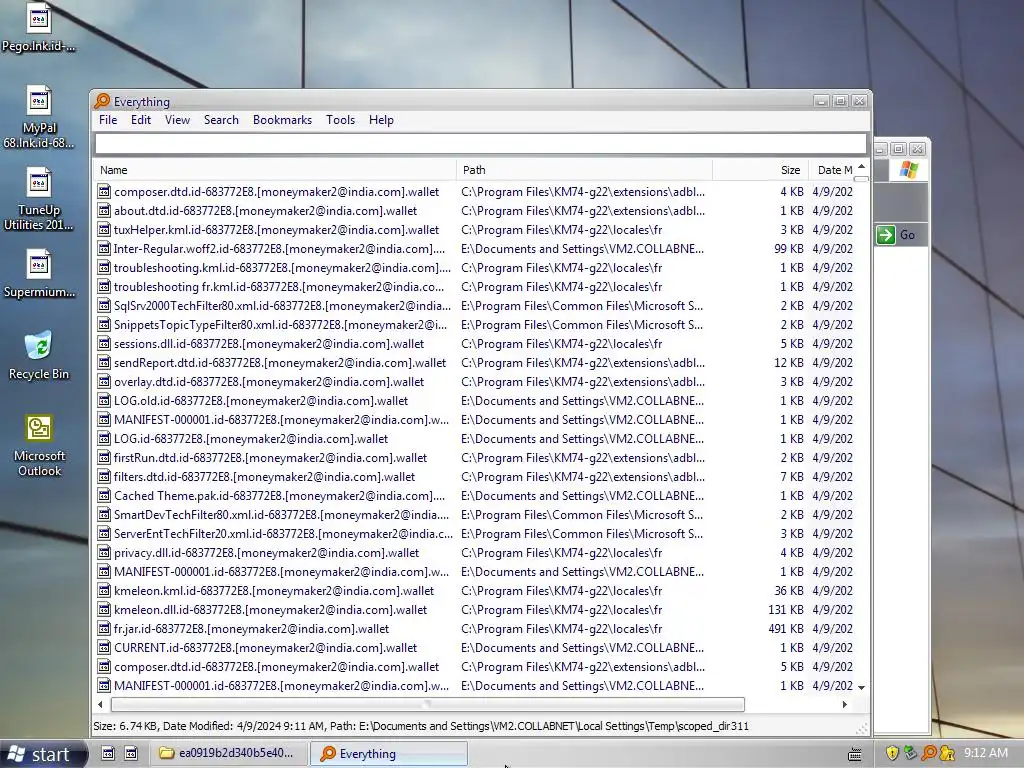Select the file name troubleshooting.kml.id-683772E8

pyautogui.click(x=282, y=268)
